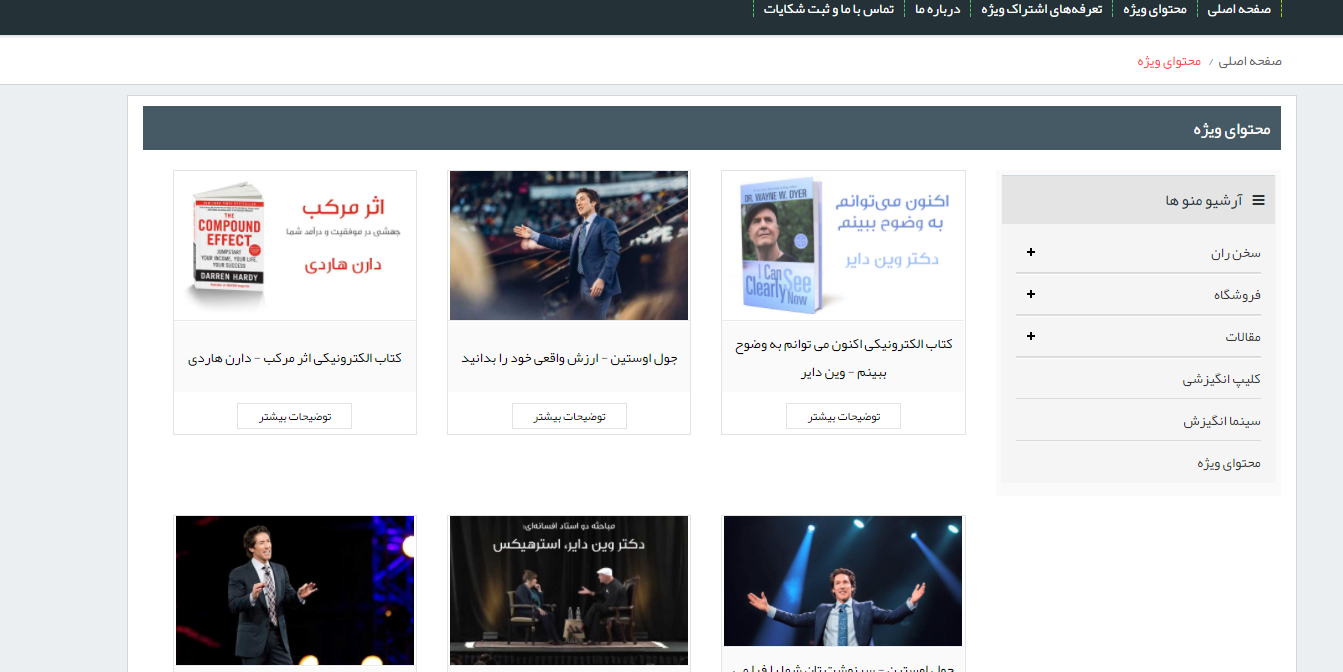Go to صفحه اصلی in top navigation
The height and width of the screenshot is (672, 1343).
click(x=1239, y=9)
